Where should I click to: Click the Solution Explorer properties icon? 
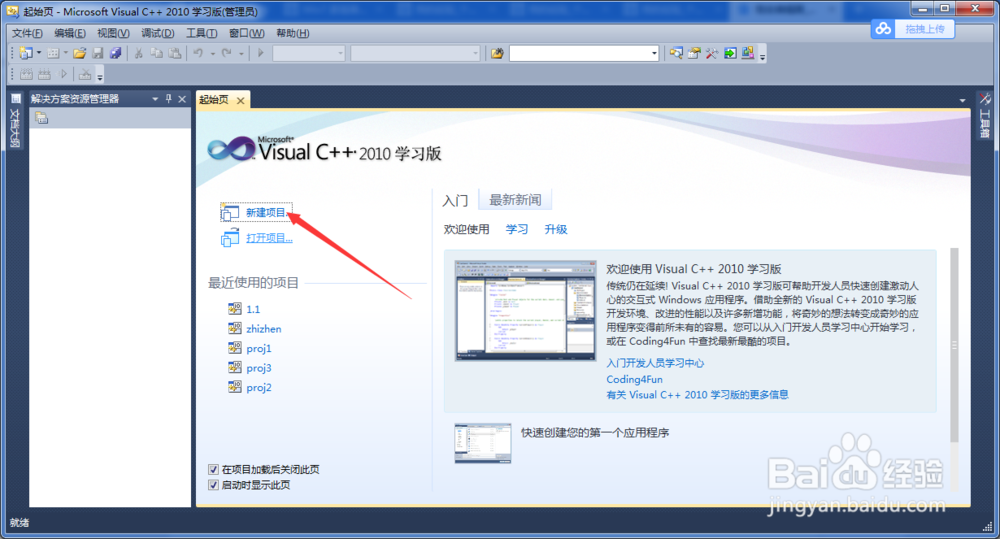point(41,118)
